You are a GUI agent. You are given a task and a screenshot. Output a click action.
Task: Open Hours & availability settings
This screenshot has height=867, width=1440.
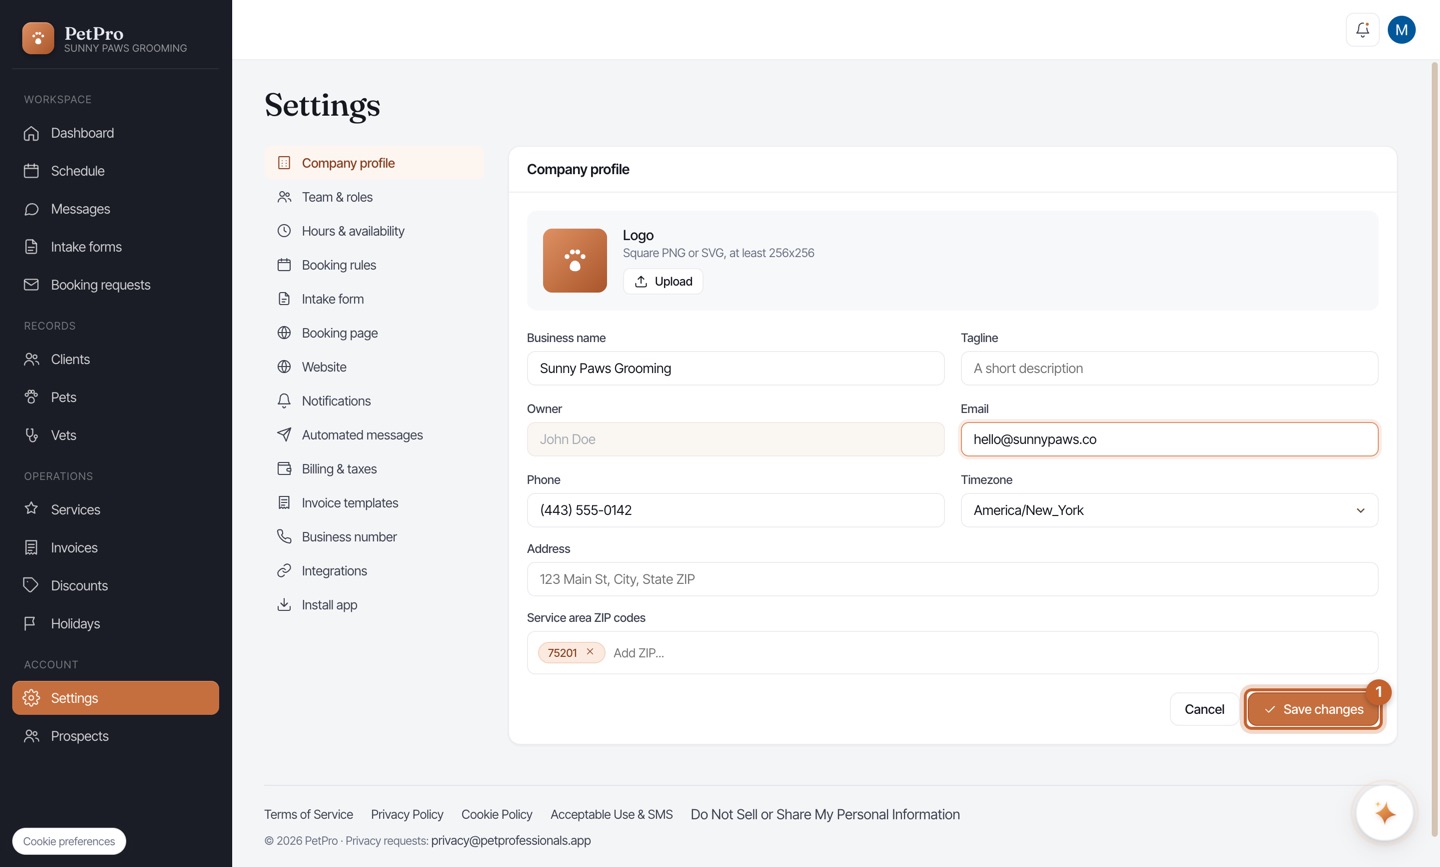pyautogui.click(x=374, y=231)
